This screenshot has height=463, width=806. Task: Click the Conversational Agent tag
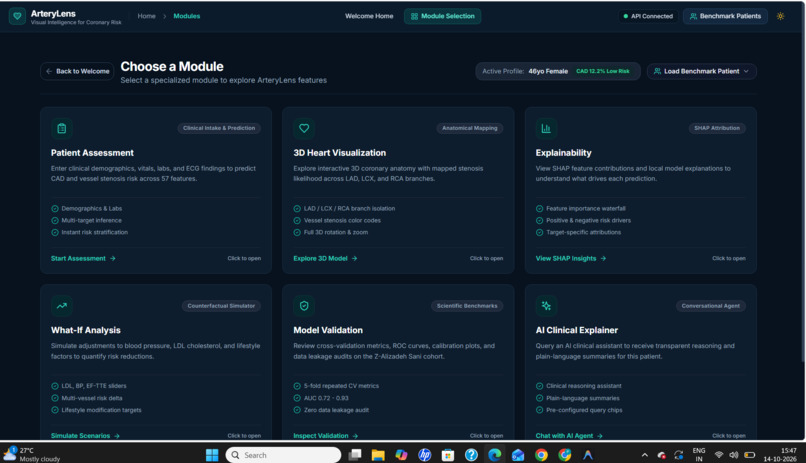[x=711, y=306]
